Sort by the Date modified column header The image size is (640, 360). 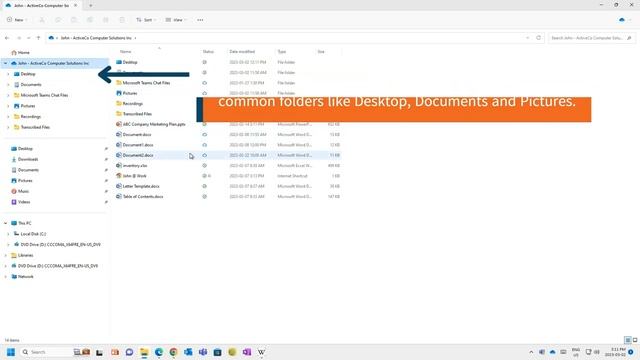(242, 51)
